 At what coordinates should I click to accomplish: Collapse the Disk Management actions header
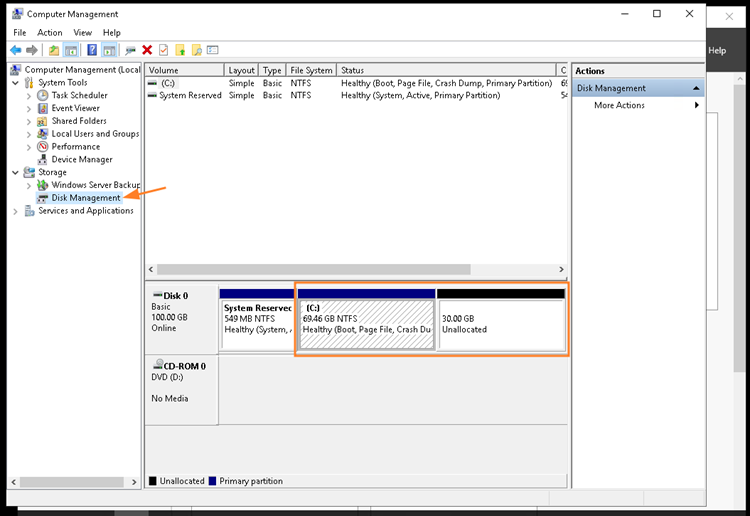[x=696, y=88]
